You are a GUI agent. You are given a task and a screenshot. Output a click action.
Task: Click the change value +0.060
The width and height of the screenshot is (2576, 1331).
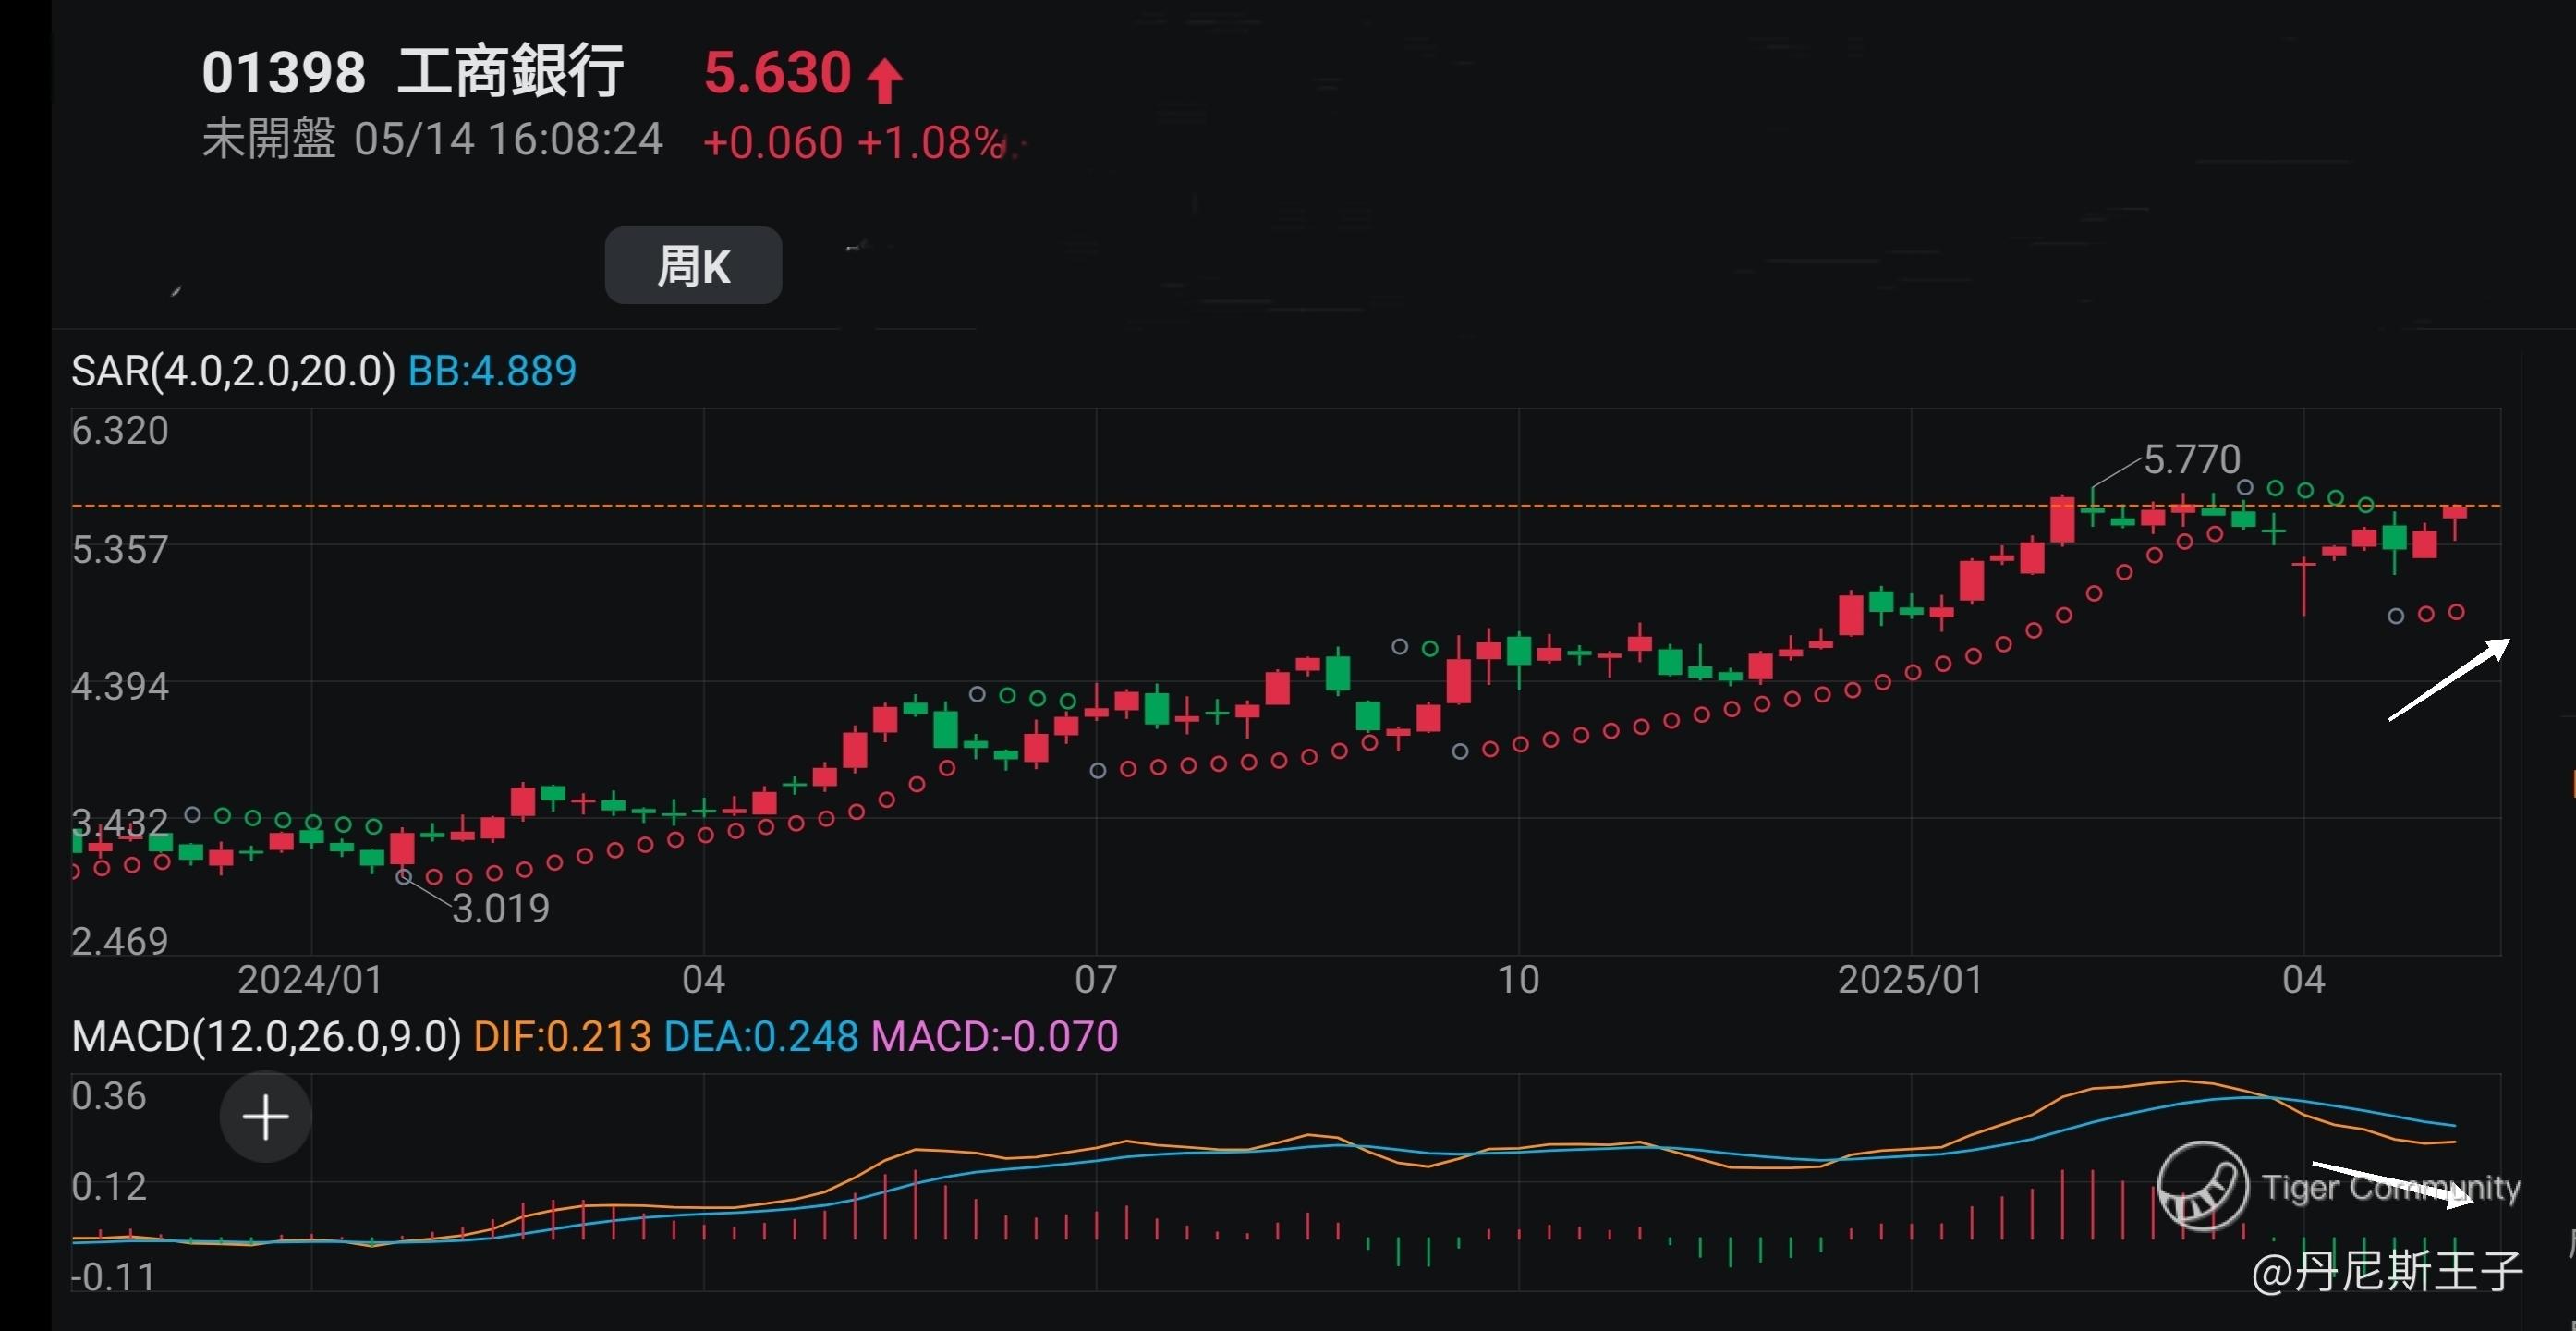(x=773, y=142)
